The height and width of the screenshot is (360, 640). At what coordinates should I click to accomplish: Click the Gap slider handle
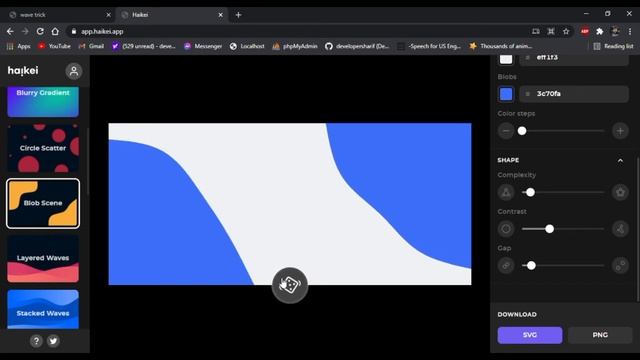click(x=531, y=266)
